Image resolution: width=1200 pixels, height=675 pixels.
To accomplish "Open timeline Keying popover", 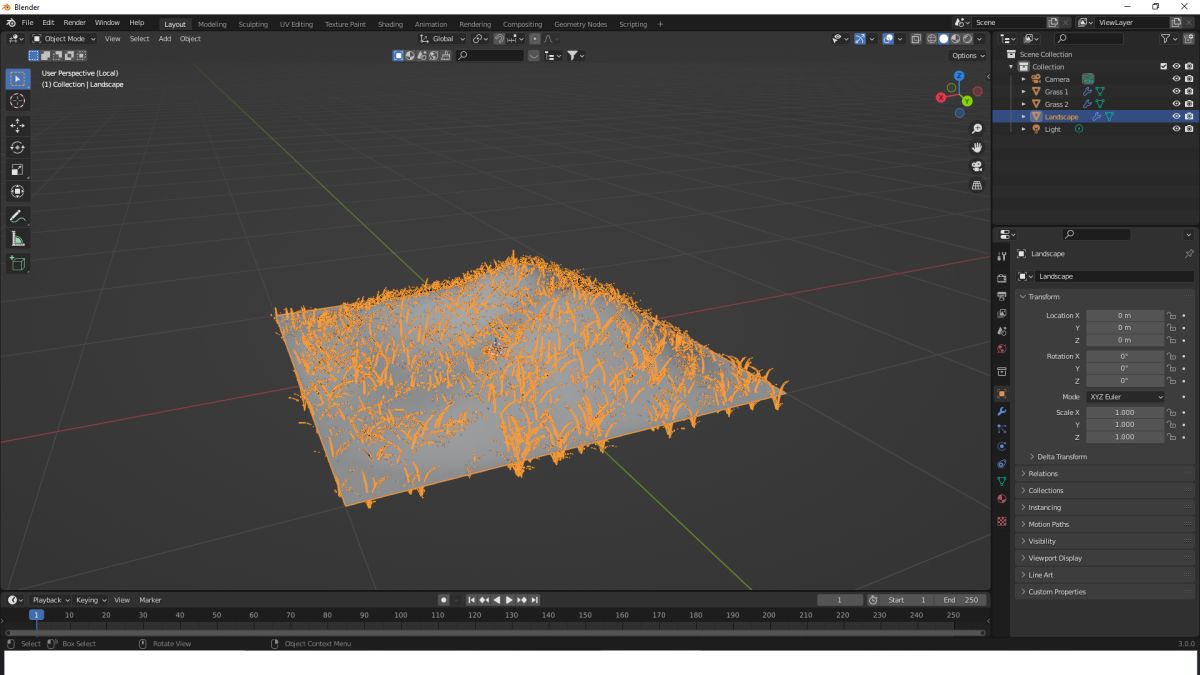I will click(x=90, y=600).
